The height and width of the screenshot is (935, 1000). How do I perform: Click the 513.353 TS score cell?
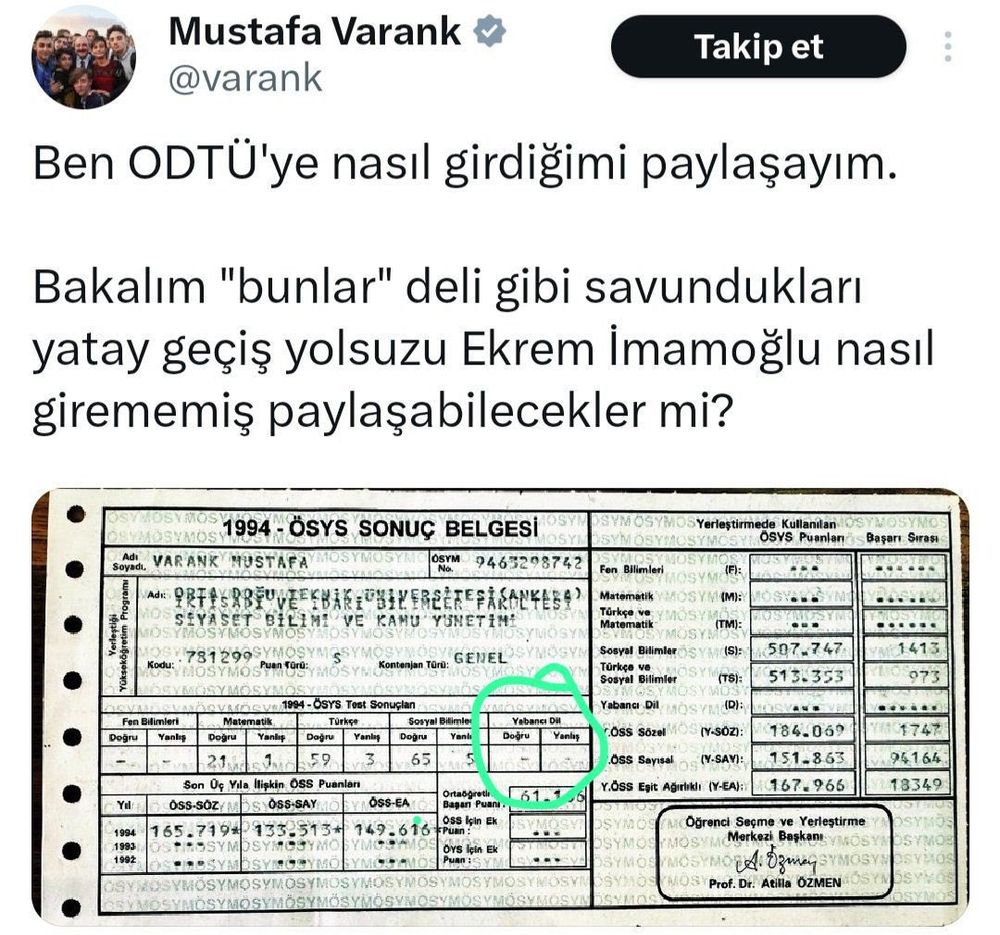click(805, 676)
